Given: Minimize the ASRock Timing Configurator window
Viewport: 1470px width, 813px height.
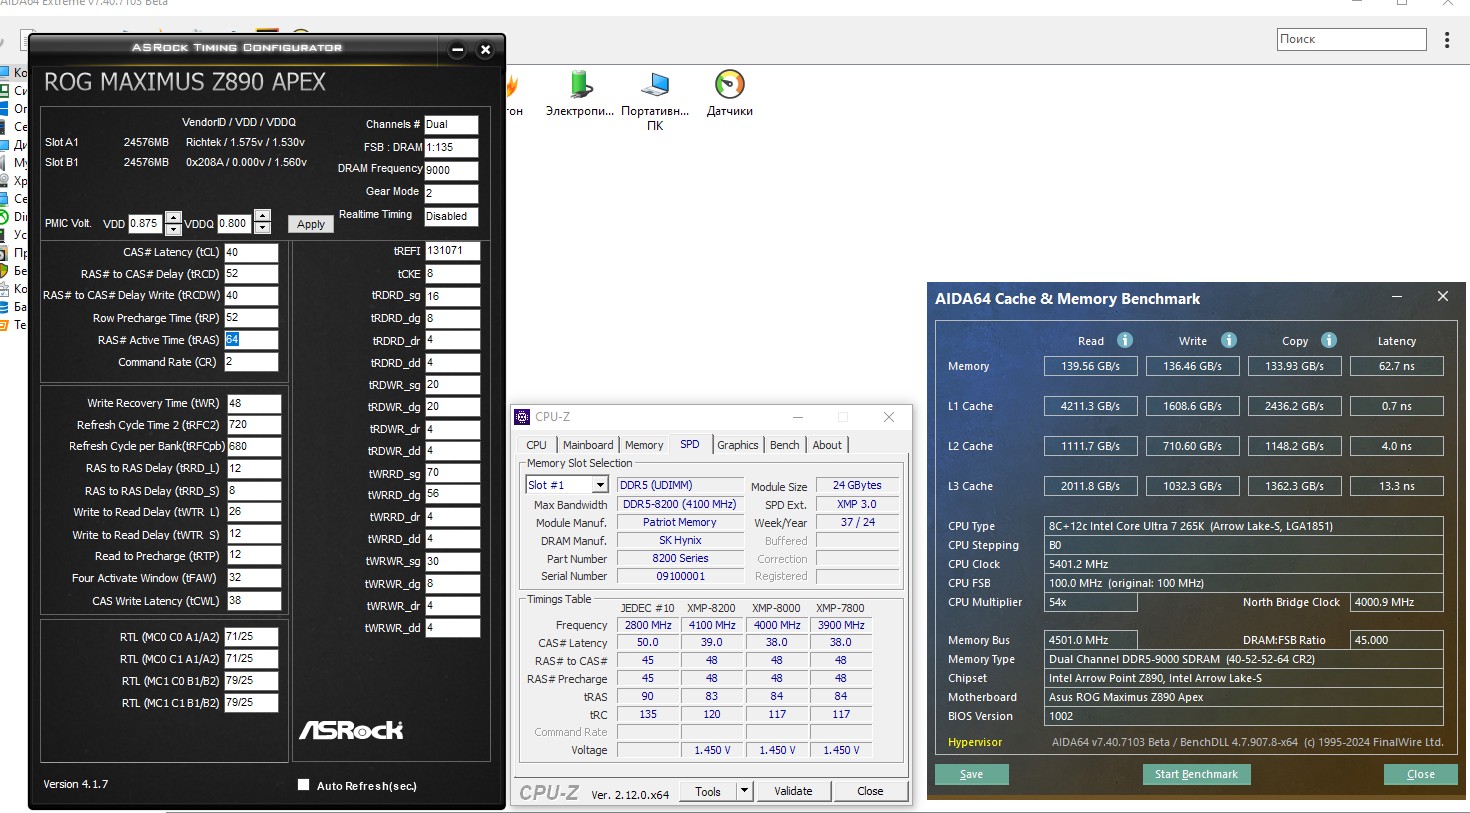Looking at the screenshot, I should point(457,49).
